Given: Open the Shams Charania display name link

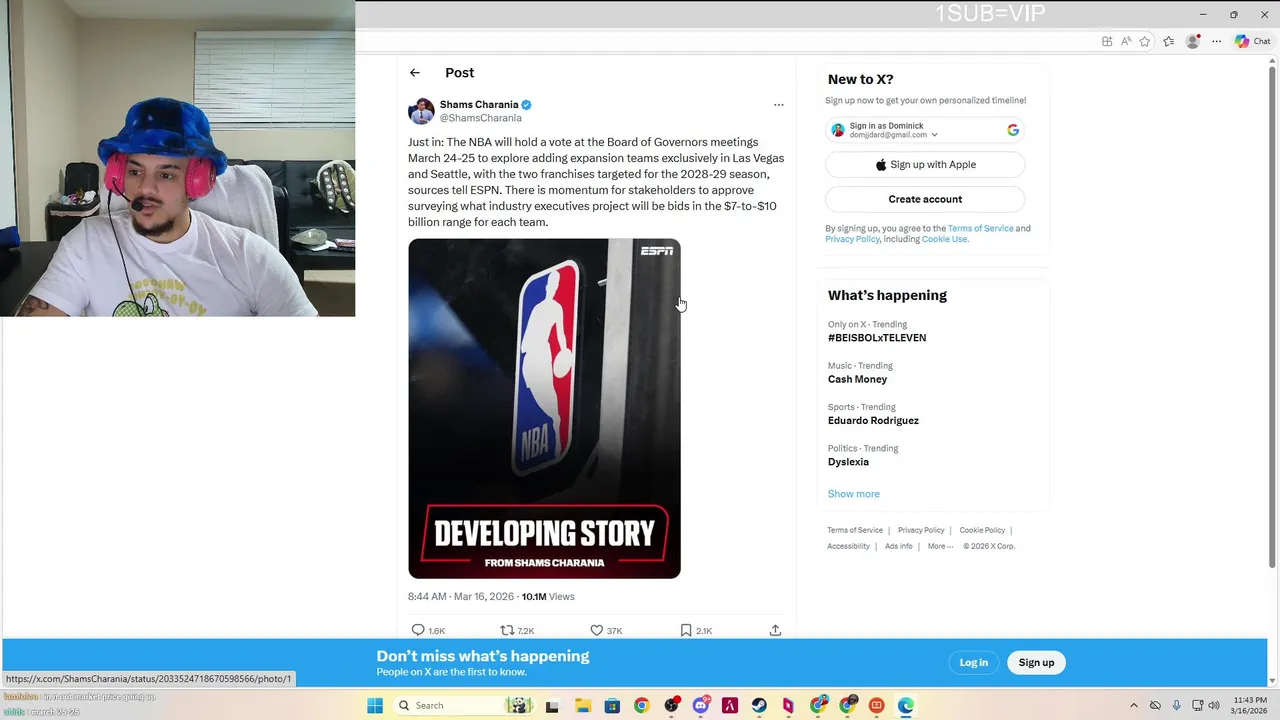Looking at the screenshot, I should pos(479,104).
